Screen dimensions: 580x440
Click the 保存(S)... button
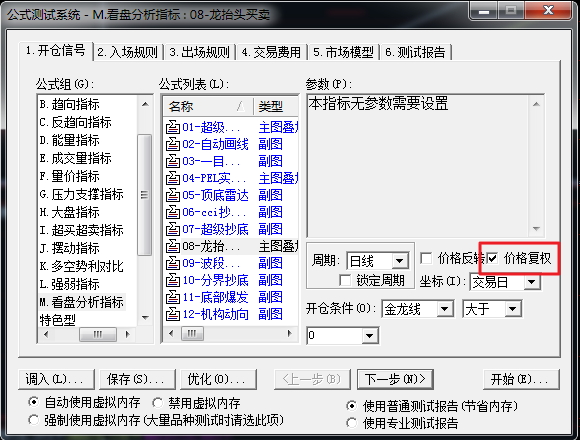point(137,379)
